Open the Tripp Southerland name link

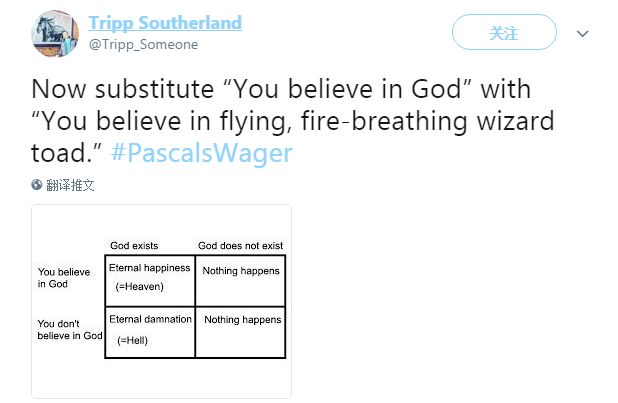coord(165,22)
